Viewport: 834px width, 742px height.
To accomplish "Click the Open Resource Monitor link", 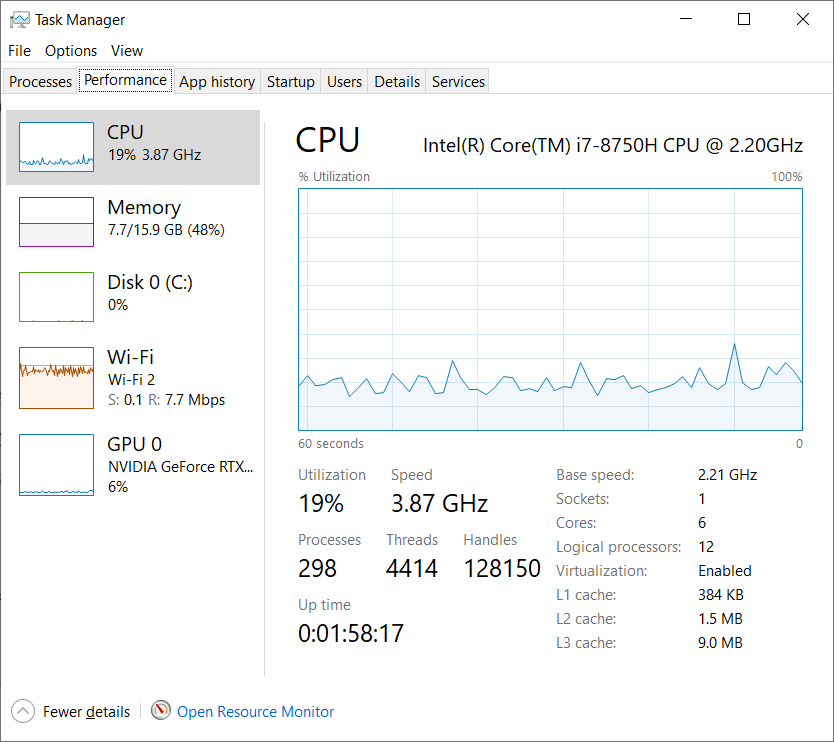I will click(255, 712).
